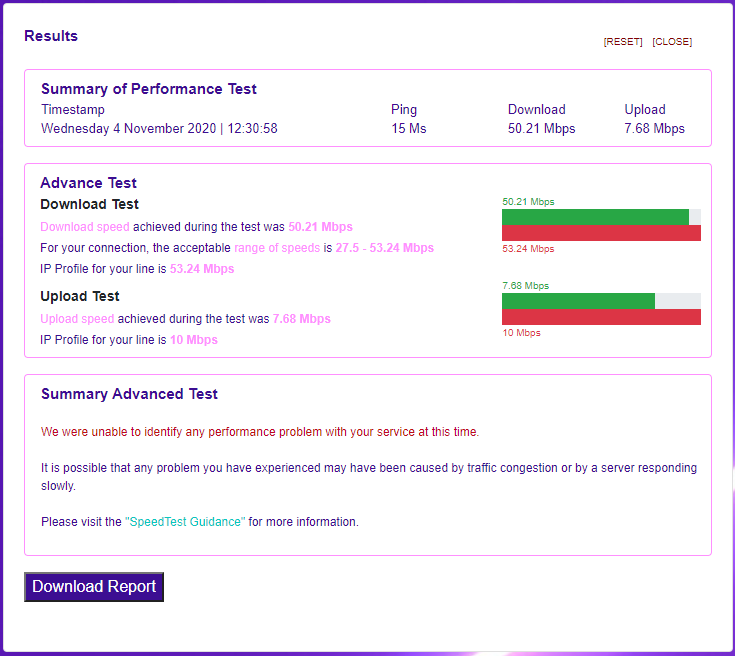Image resolution: width=735 pixels, height=656 pixels.
Task: Click the summary Upload value 7.68 Mbps
Action: (654, 129)
